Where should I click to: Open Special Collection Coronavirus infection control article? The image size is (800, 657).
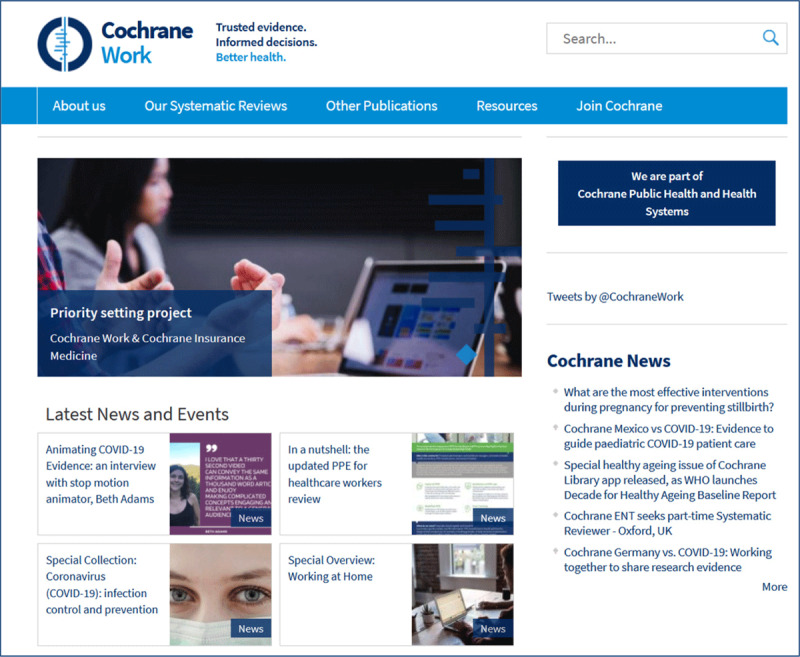coord(102,585)
